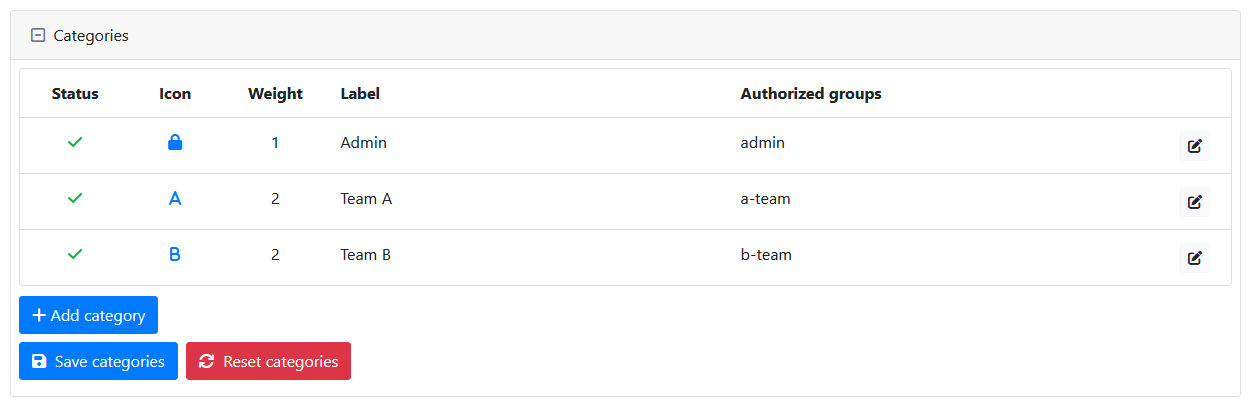Save the categories
The height and width of the screenshot is (407, 1251).
tap(98, 361)
